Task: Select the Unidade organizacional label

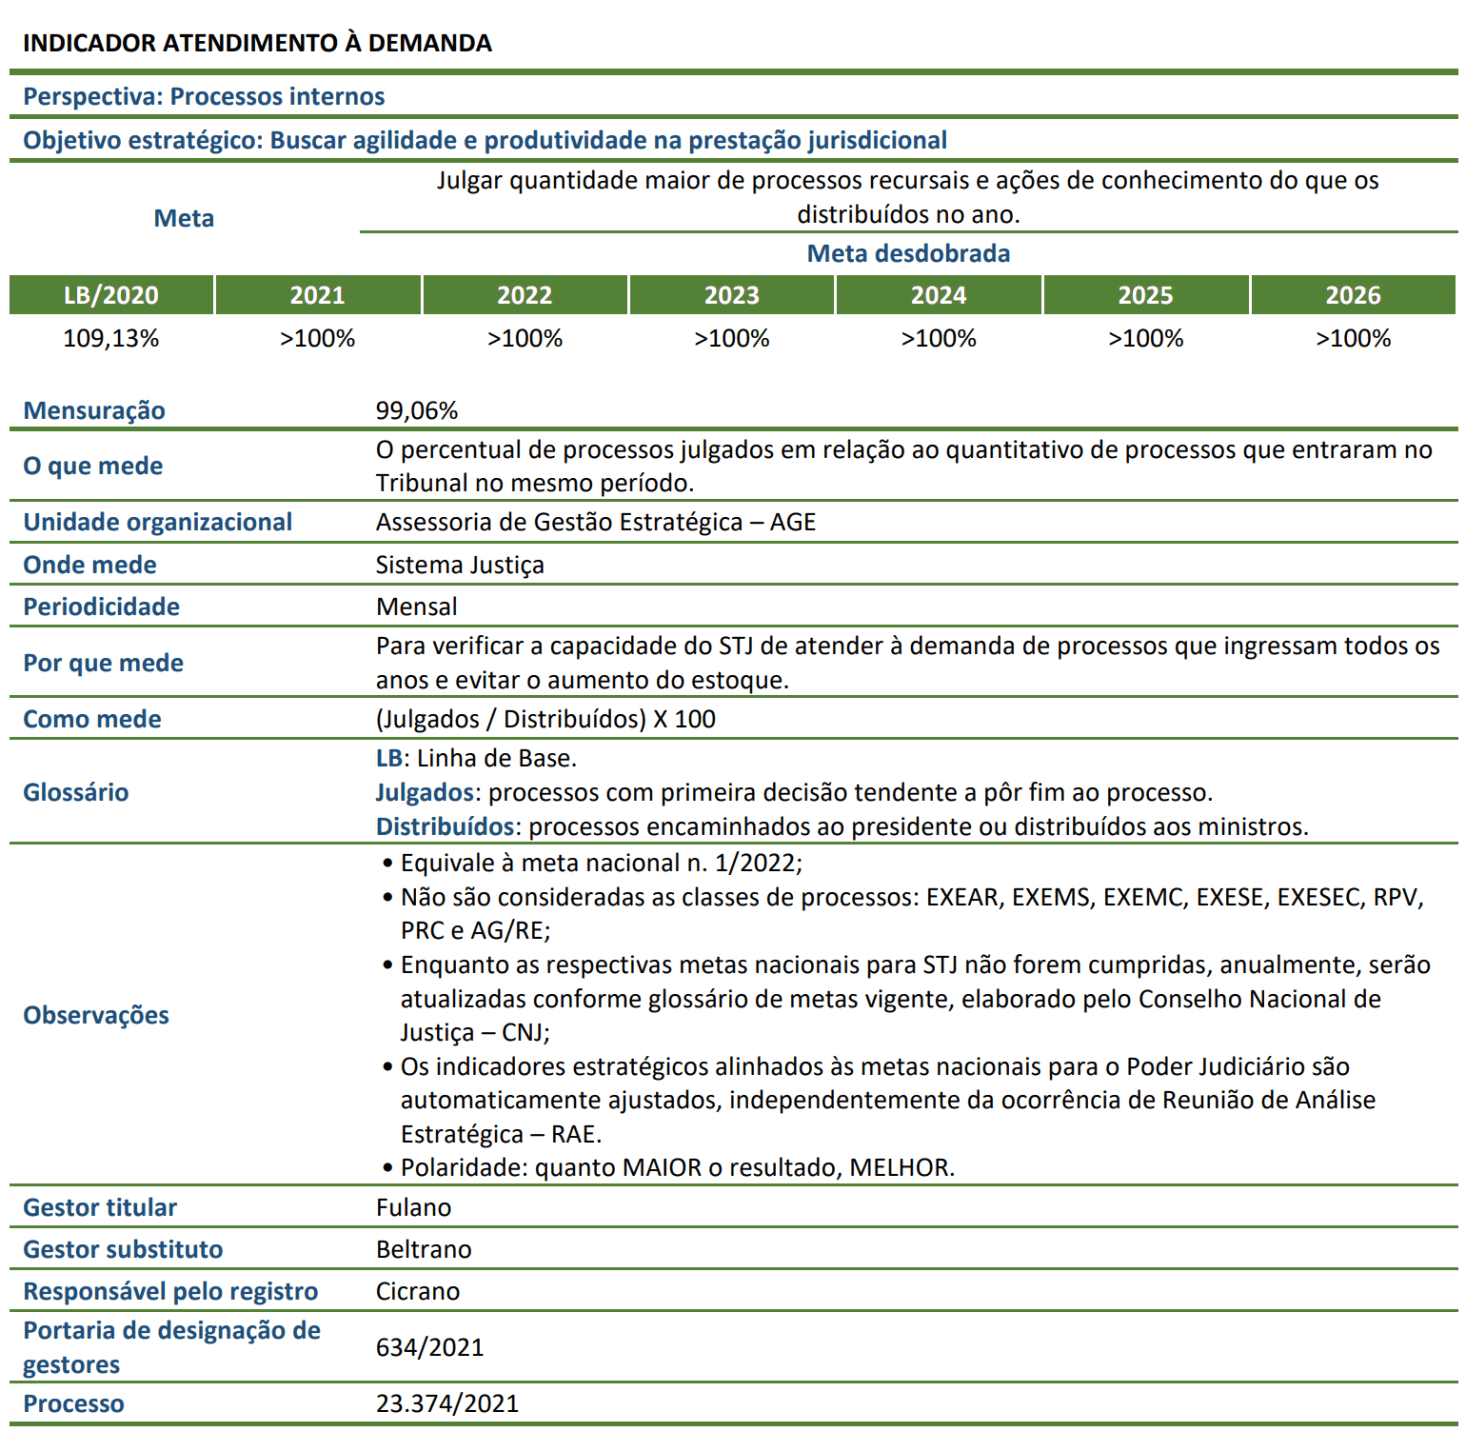Action: tap(158, 522)
